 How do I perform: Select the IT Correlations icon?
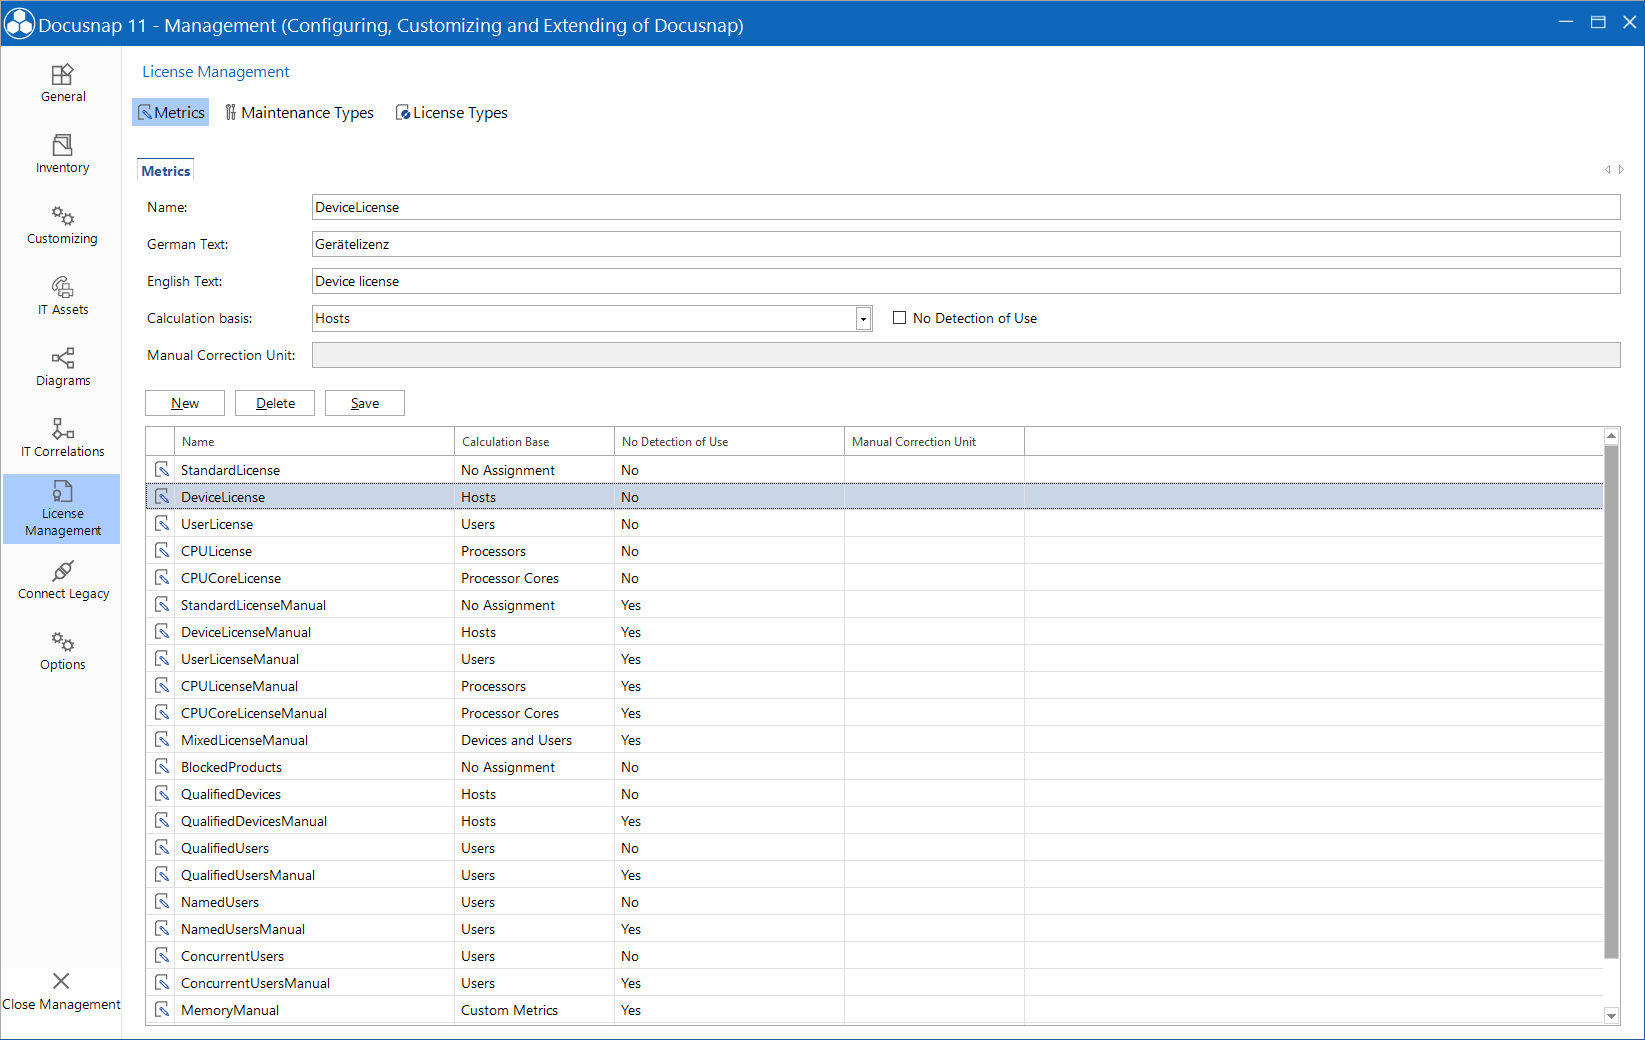[x=62, y=430]
